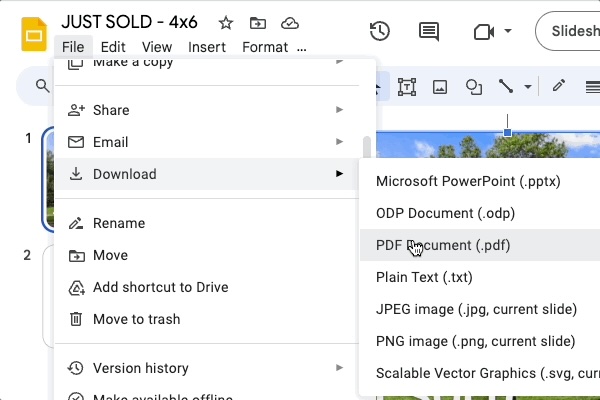Click the JUST SOLD - 4x6 title field
The image size is (600, 400).
pyautogui.click(x=129, y=22)
